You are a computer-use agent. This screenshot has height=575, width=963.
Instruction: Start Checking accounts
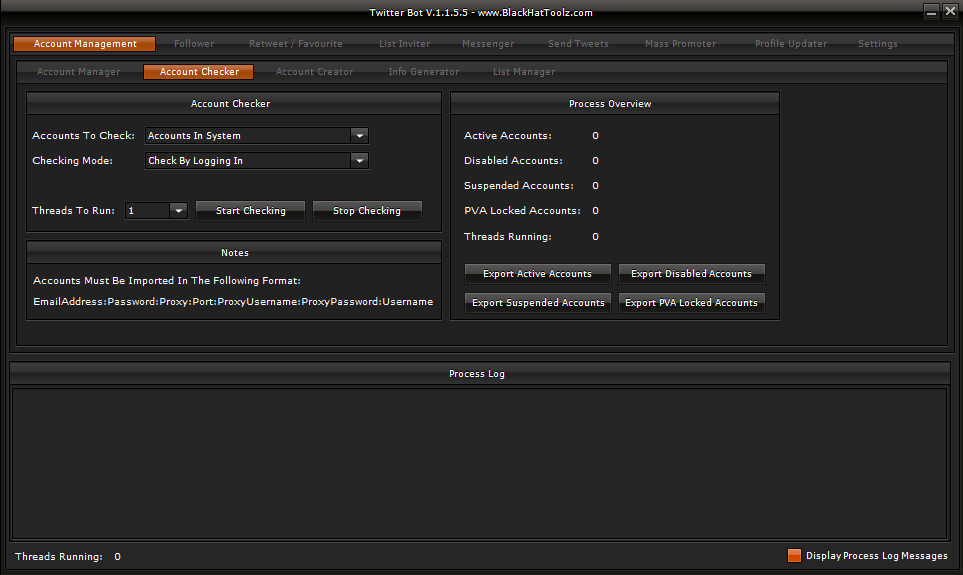coord(251,211)
